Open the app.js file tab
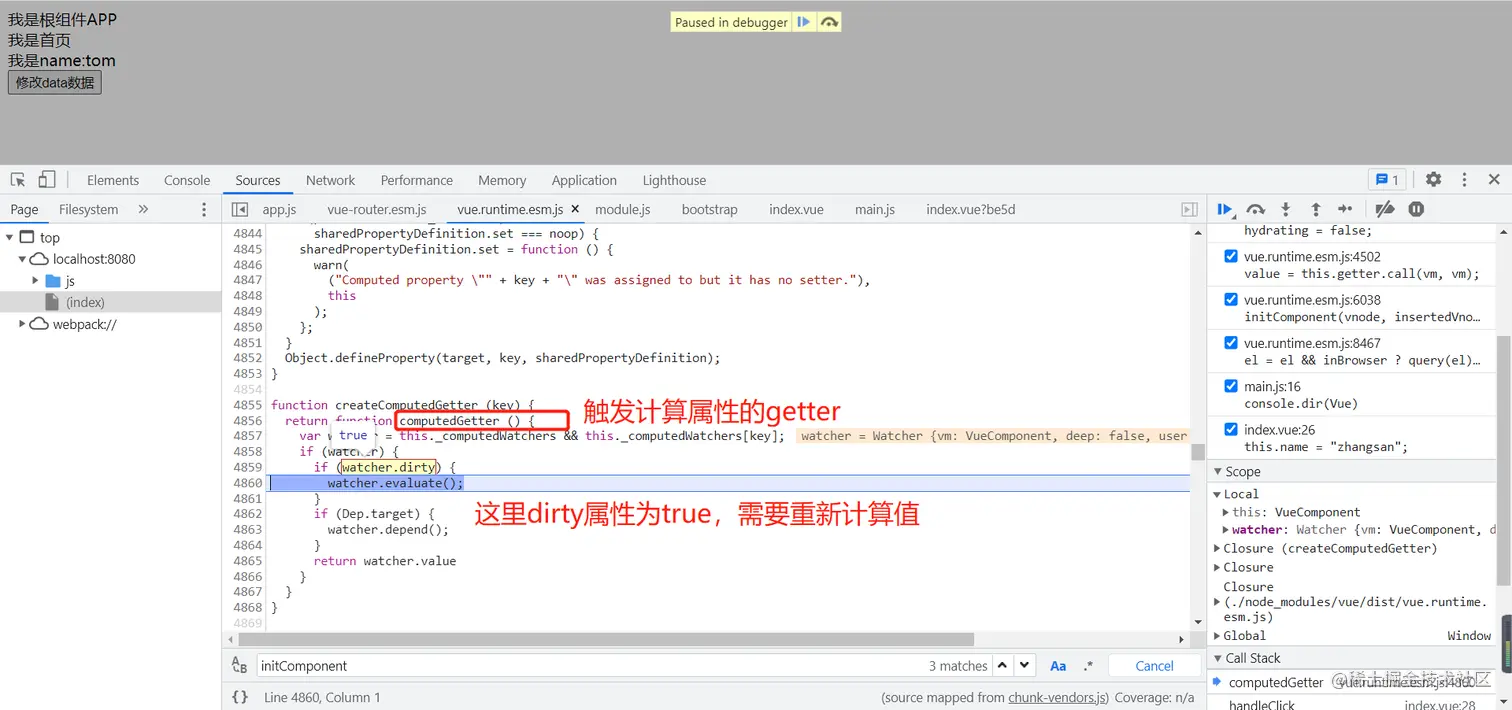This screenshot has height=710, width=1512. 279,209
